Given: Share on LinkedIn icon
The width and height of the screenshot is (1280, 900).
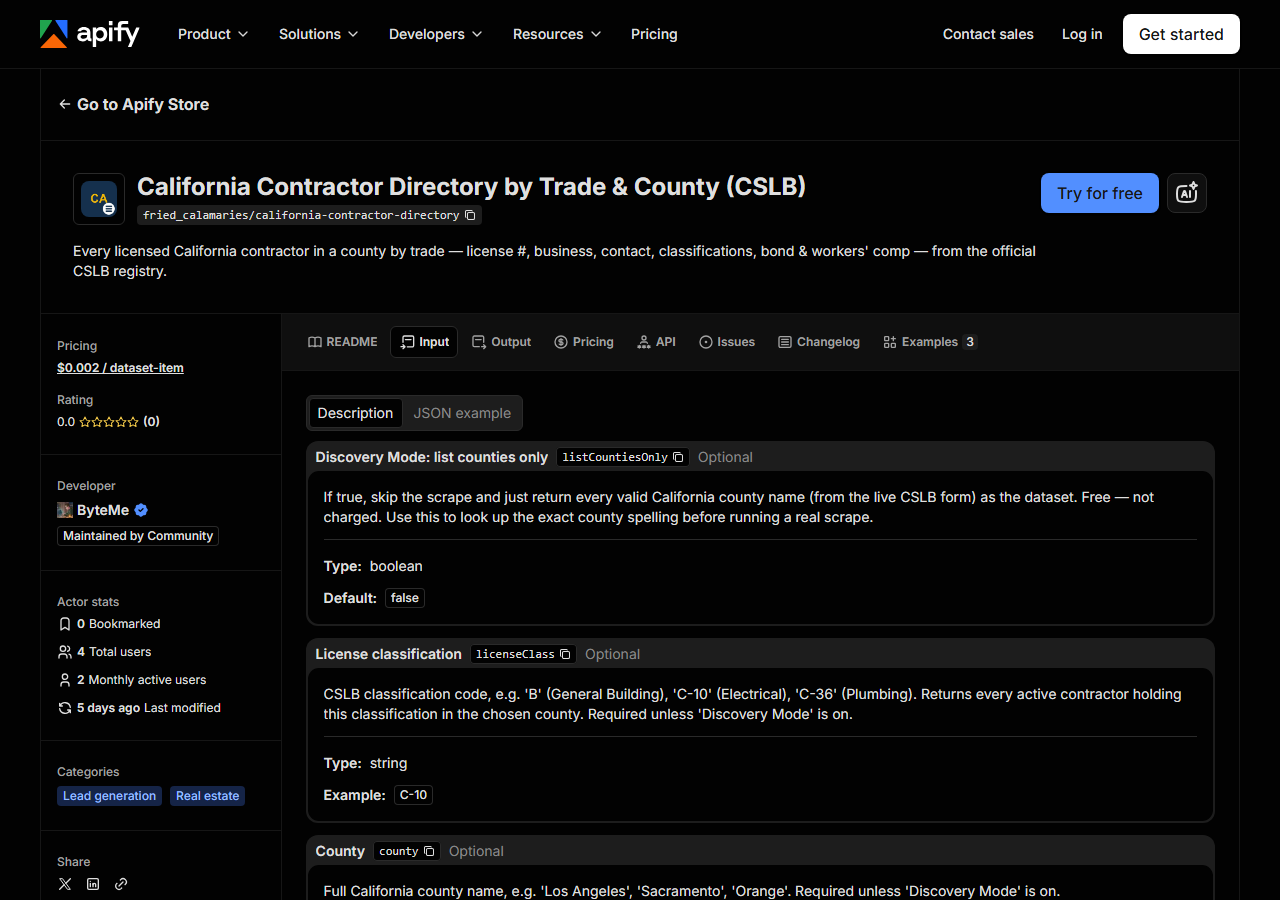Looking at the screenshot, I should (x=93, y=884).
